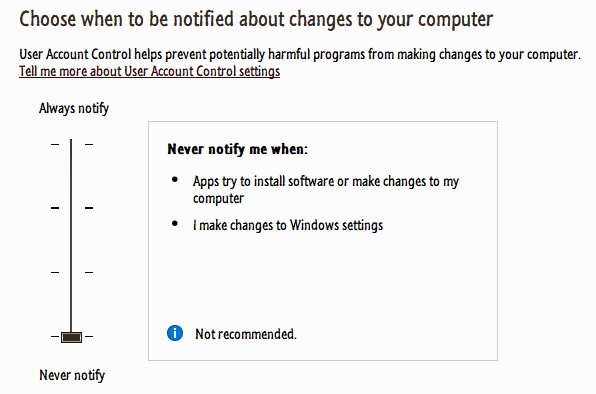
Task: Click the 'Apps try to install software' bullet text
Action: [x=326, y=190]
